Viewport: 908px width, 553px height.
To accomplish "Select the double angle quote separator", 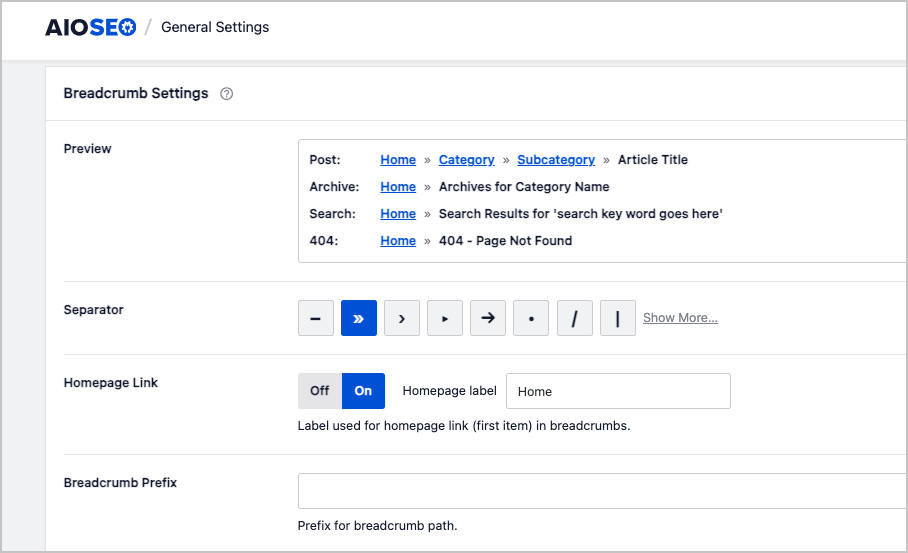I will [x=358, y=318].
